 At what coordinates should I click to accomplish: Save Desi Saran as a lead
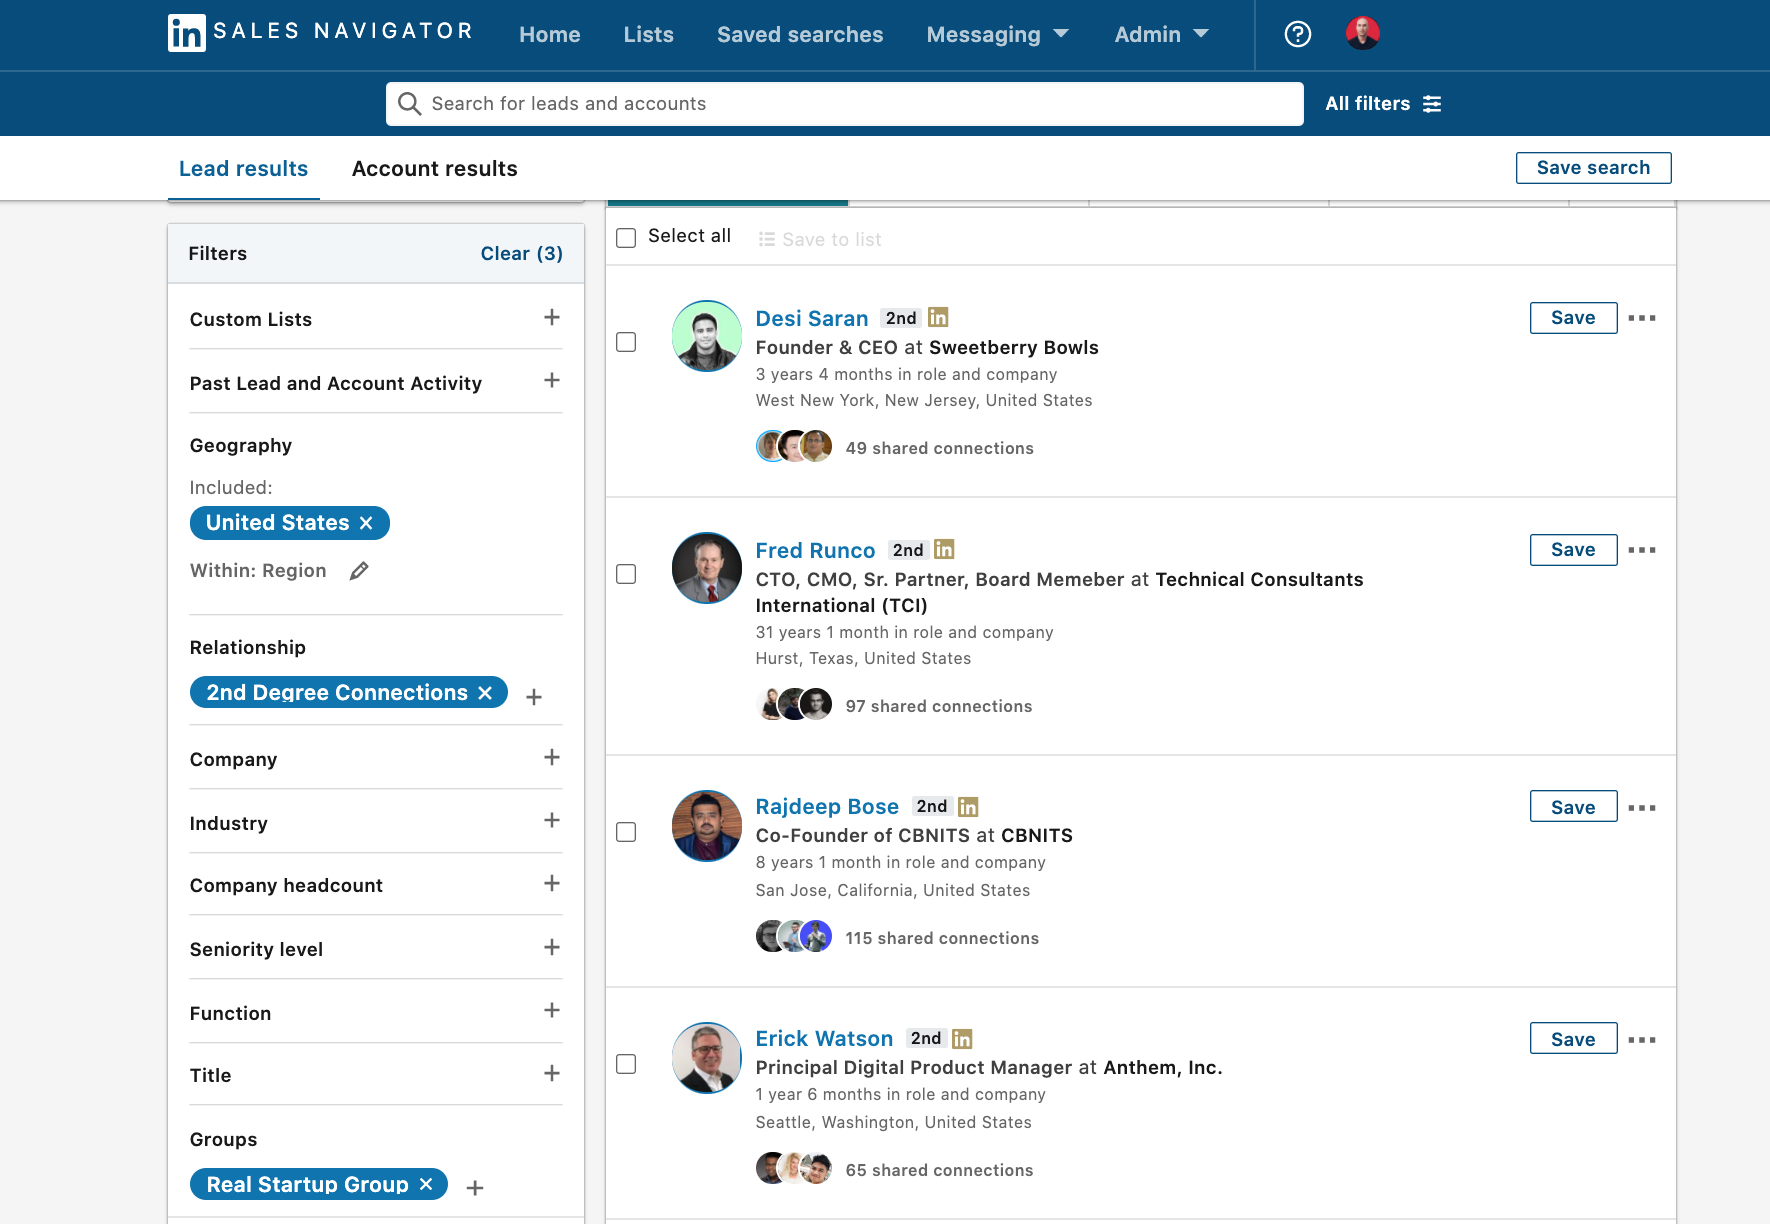(x=1573, y=318)
